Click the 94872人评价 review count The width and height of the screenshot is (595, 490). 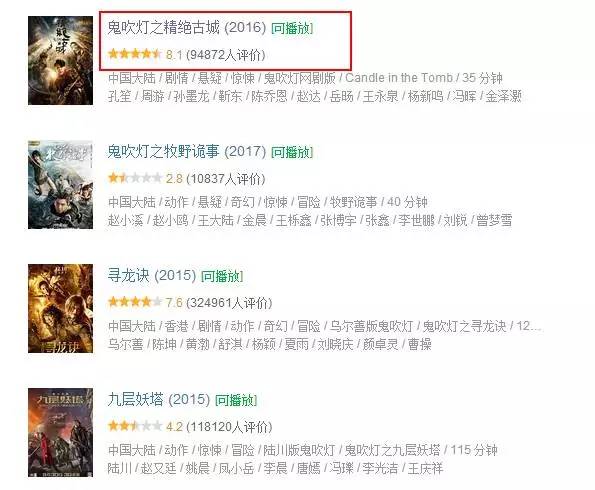226,55
